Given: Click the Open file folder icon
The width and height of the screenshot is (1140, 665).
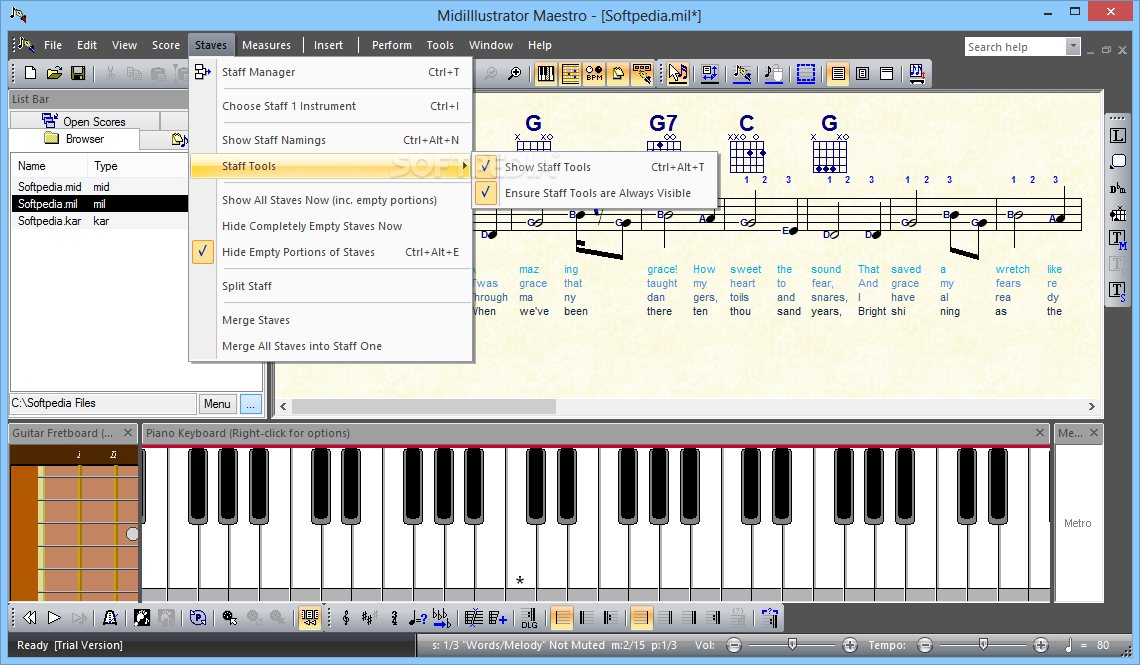Looking at the screenshot, I should coord(55,73).
